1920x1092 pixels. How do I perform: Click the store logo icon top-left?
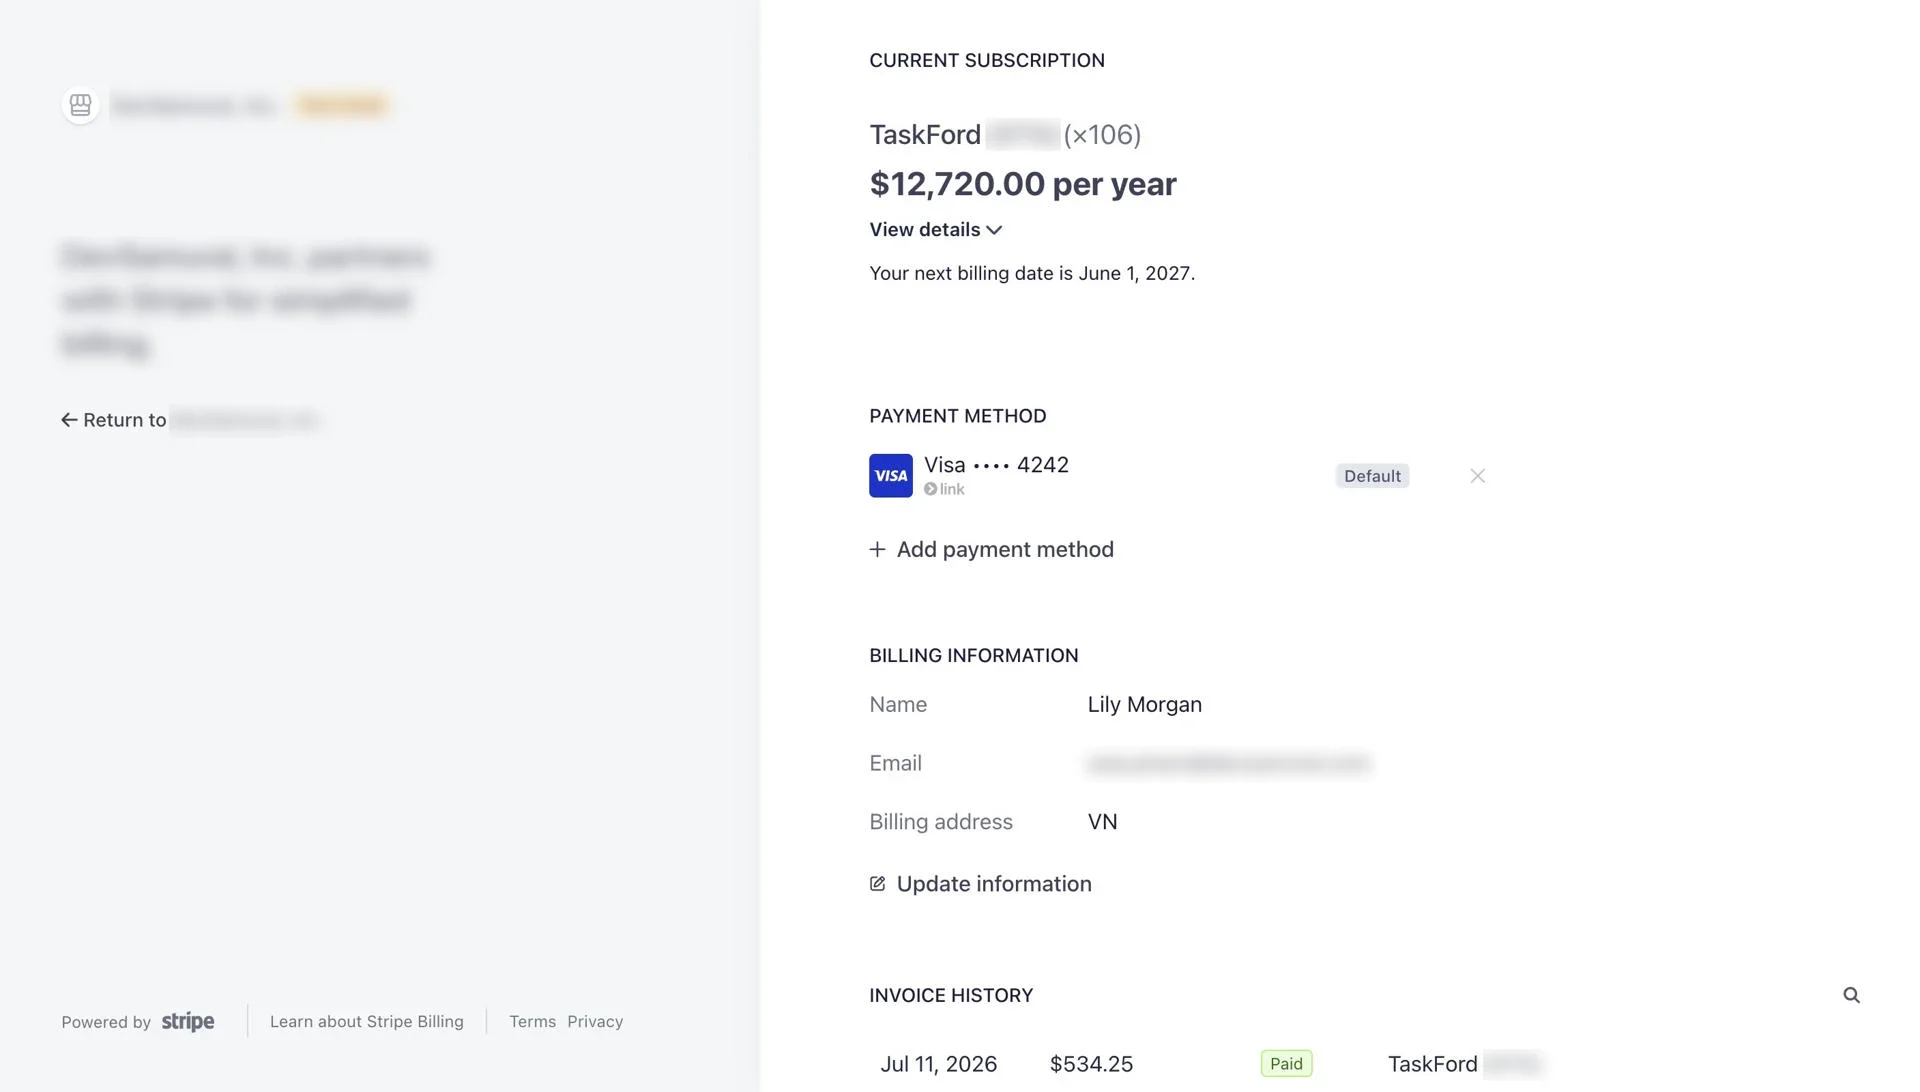click(x=80, y=105)
